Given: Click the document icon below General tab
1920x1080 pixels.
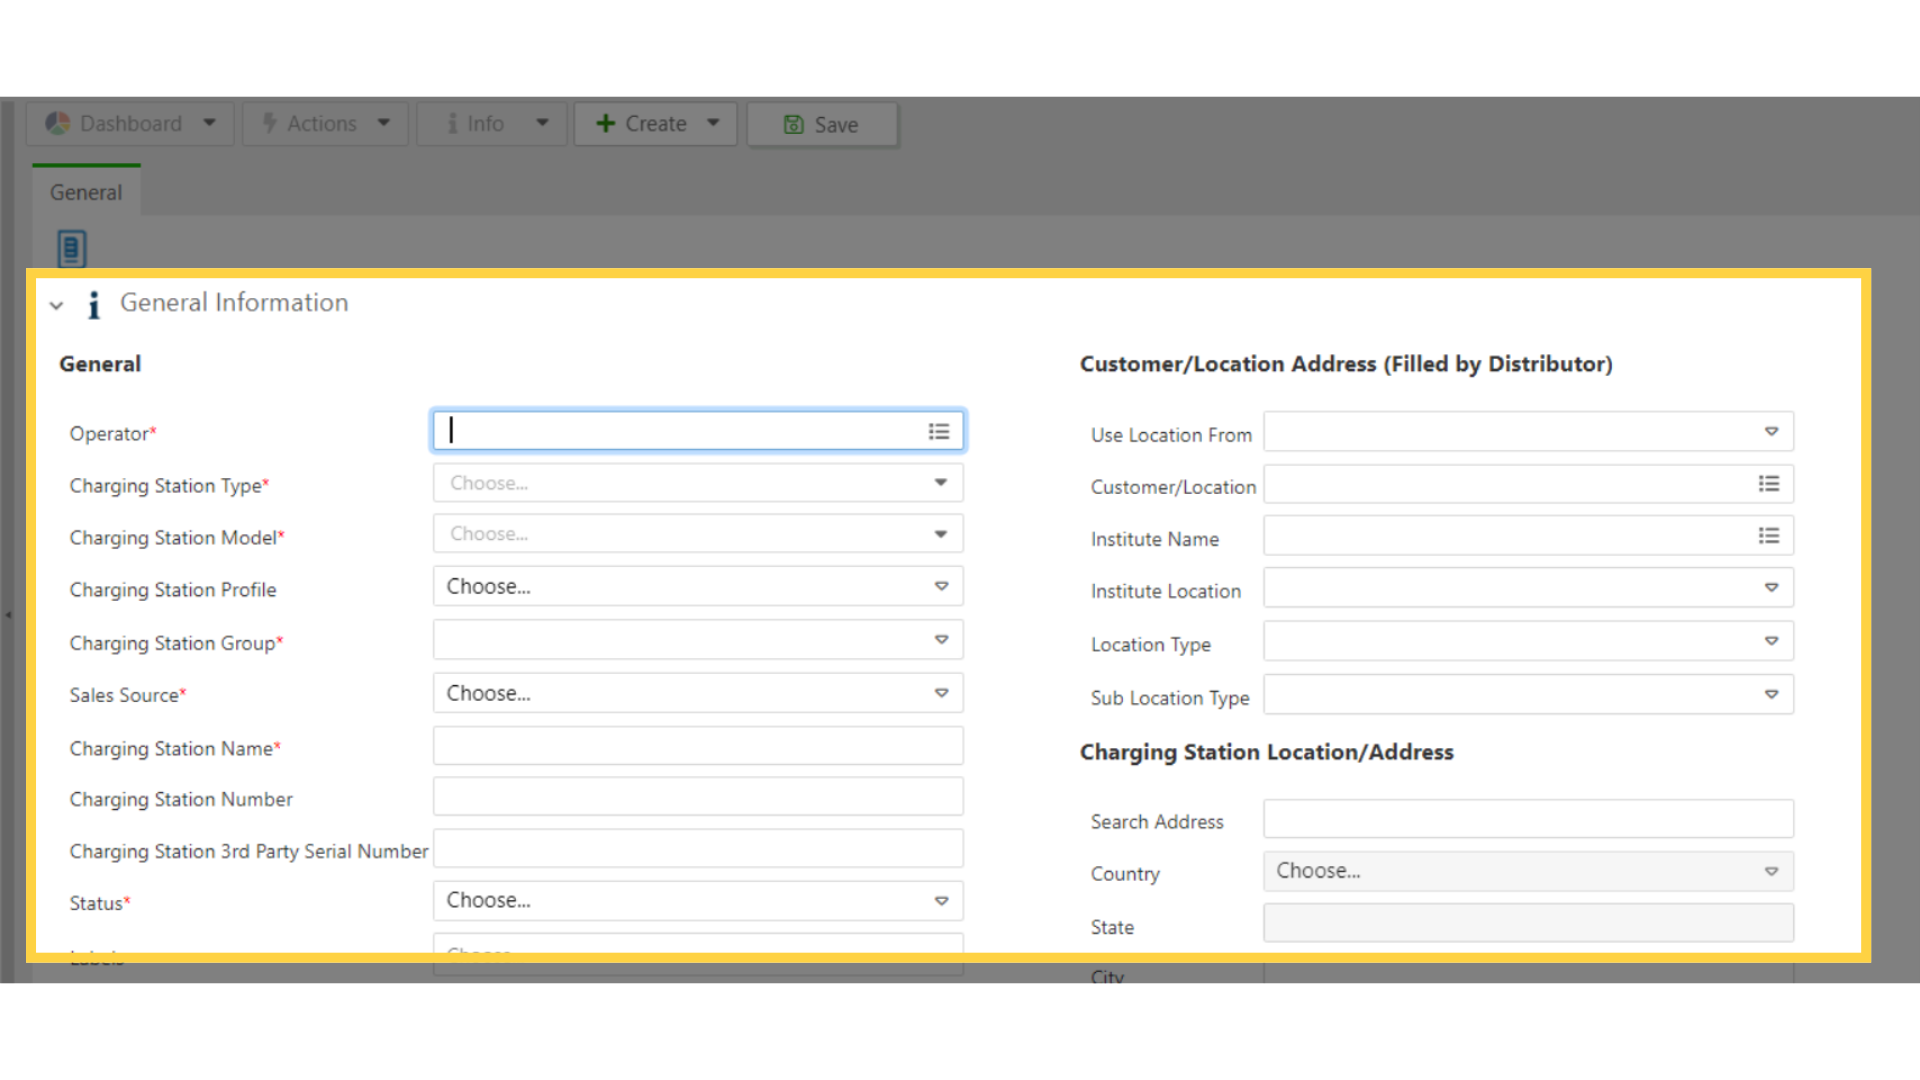Looking at the screenshot, I should [72, 248].
